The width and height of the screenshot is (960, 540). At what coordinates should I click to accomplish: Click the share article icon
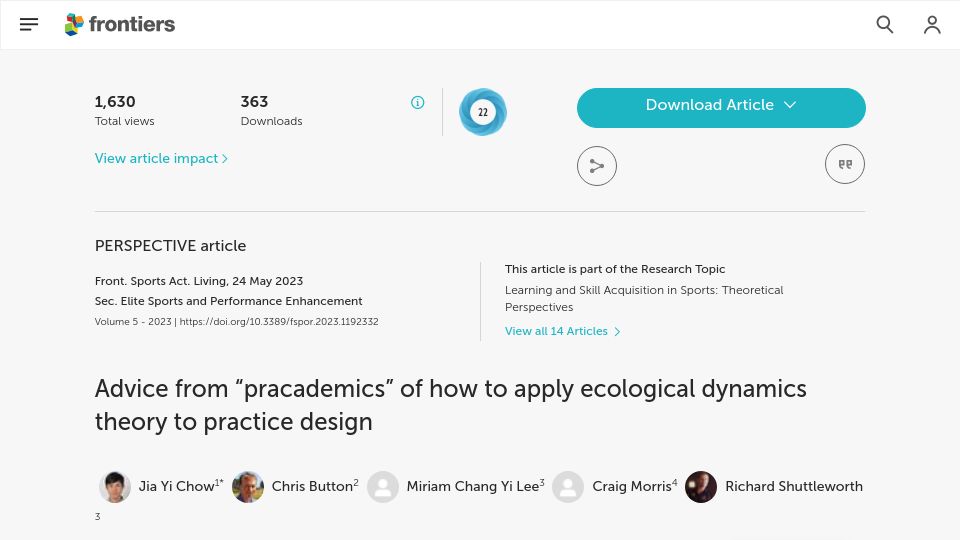(x=597, y=166)
